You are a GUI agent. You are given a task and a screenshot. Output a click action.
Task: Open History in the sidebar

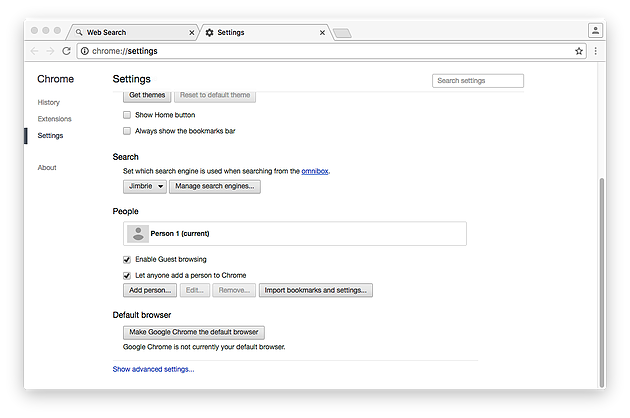[49, 102]
